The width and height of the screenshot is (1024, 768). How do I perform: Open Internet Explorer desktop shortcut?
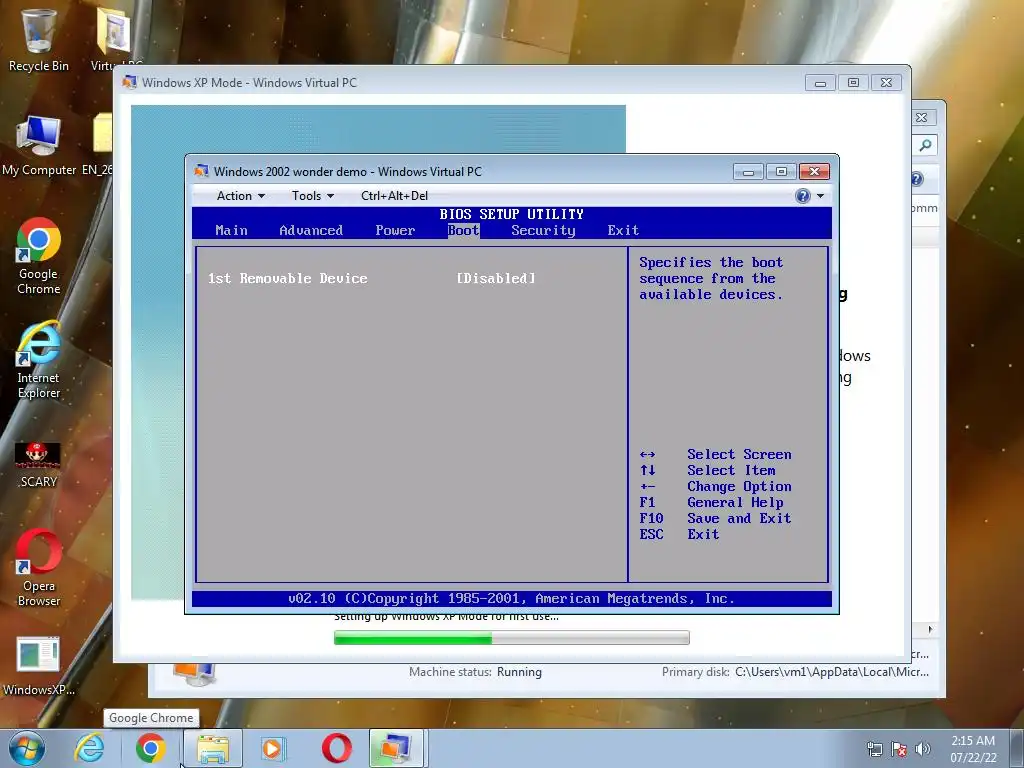(x=39, y=359)
